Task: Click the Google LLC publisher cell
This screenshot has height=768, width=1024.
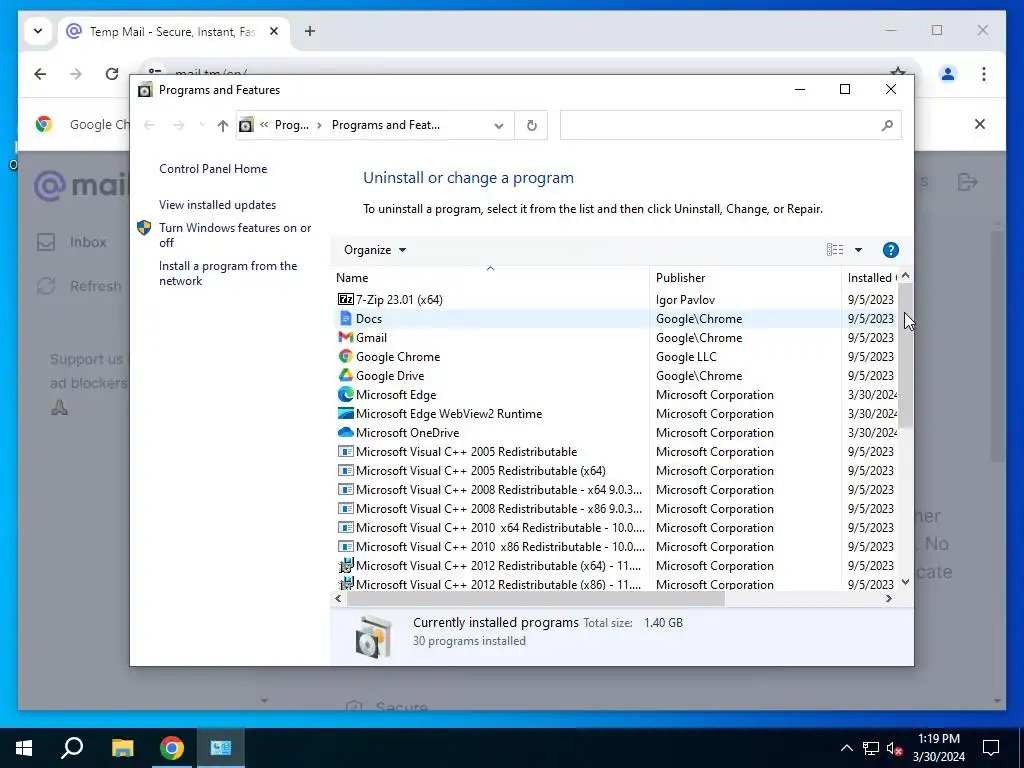Action: (686, 357)
